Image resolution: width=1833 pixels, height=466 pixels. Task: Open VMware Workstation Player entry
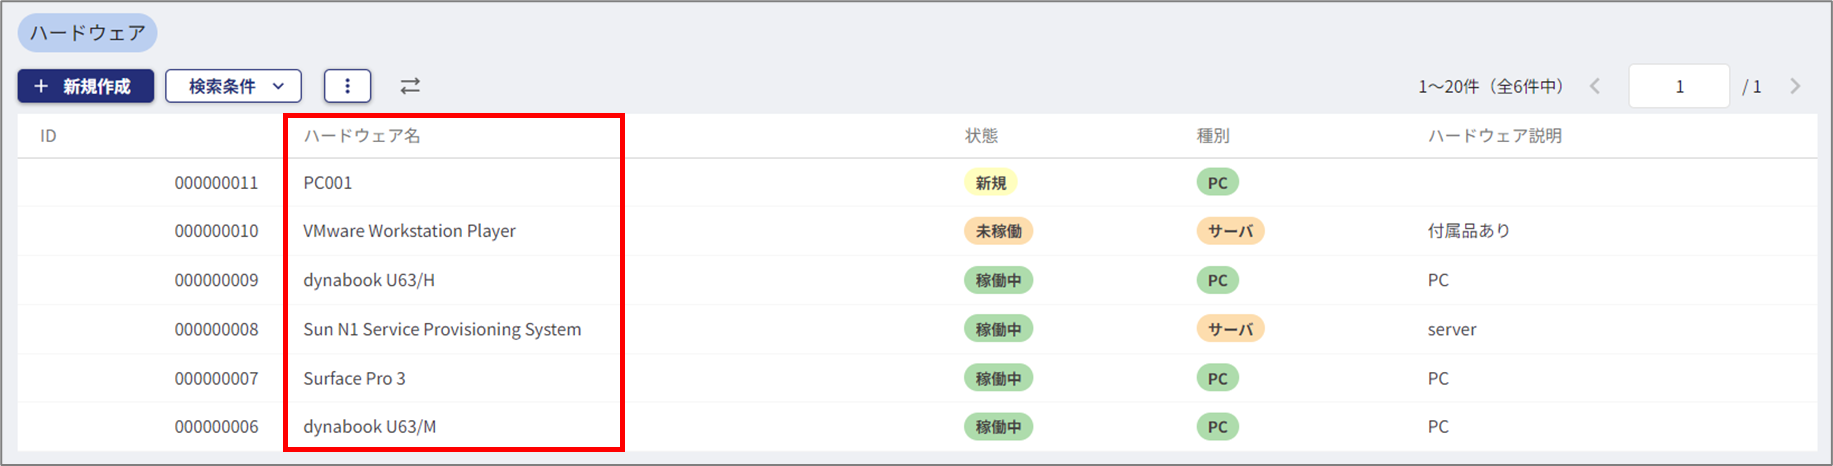[x=409, y=231]
